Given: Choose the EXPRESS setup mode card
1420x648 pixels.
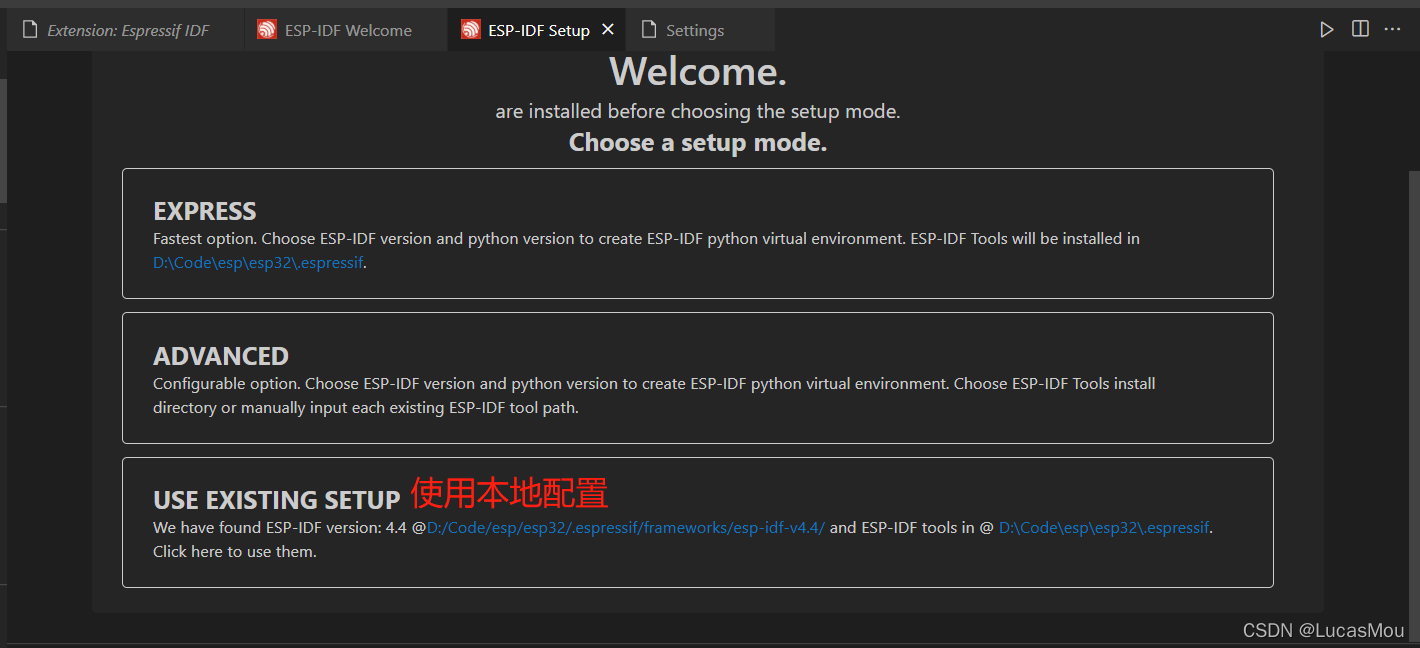Looking at the screenshot, I should pos(697,233).
